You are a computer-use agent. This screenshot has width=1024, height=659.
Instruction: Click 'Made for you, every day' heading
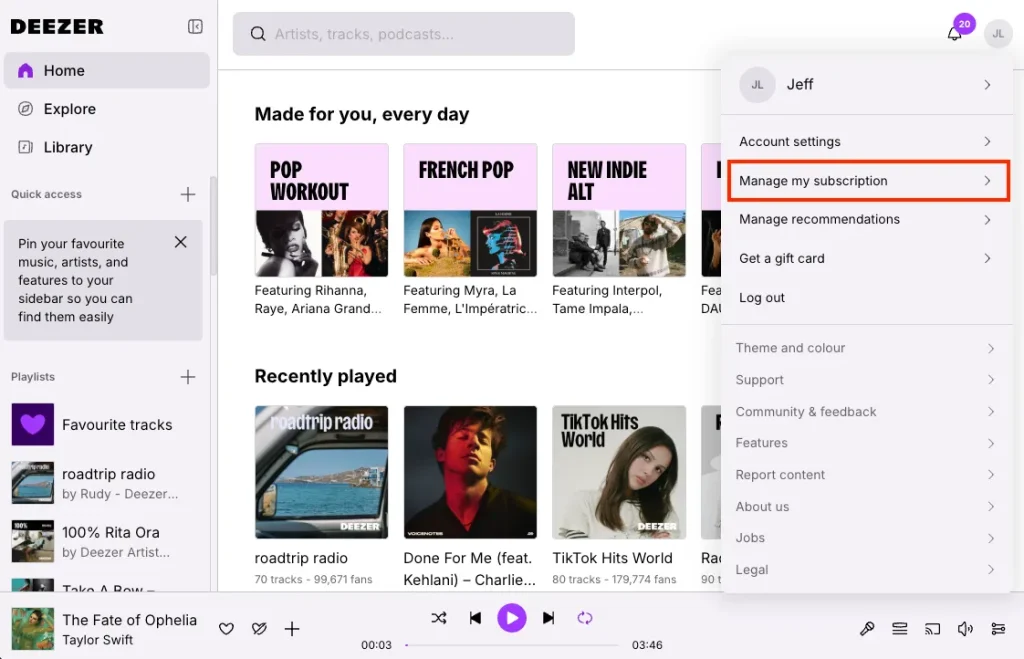362,114
